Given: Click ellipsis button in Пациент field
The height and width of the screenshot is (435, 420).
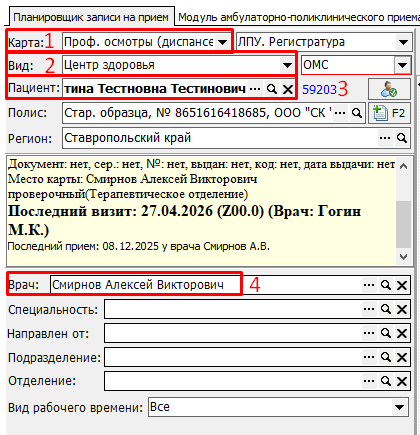Looking at the screenshot, I should pyautogui.click(x=255, y=89).
